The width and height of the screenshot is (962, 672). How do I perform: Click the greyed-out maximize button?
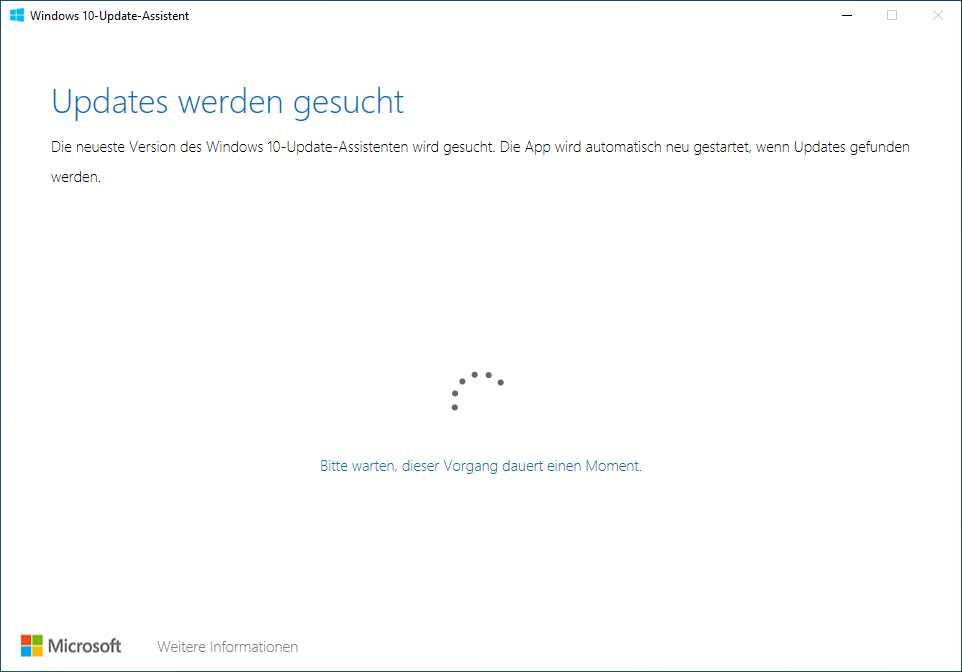(892, 16)
